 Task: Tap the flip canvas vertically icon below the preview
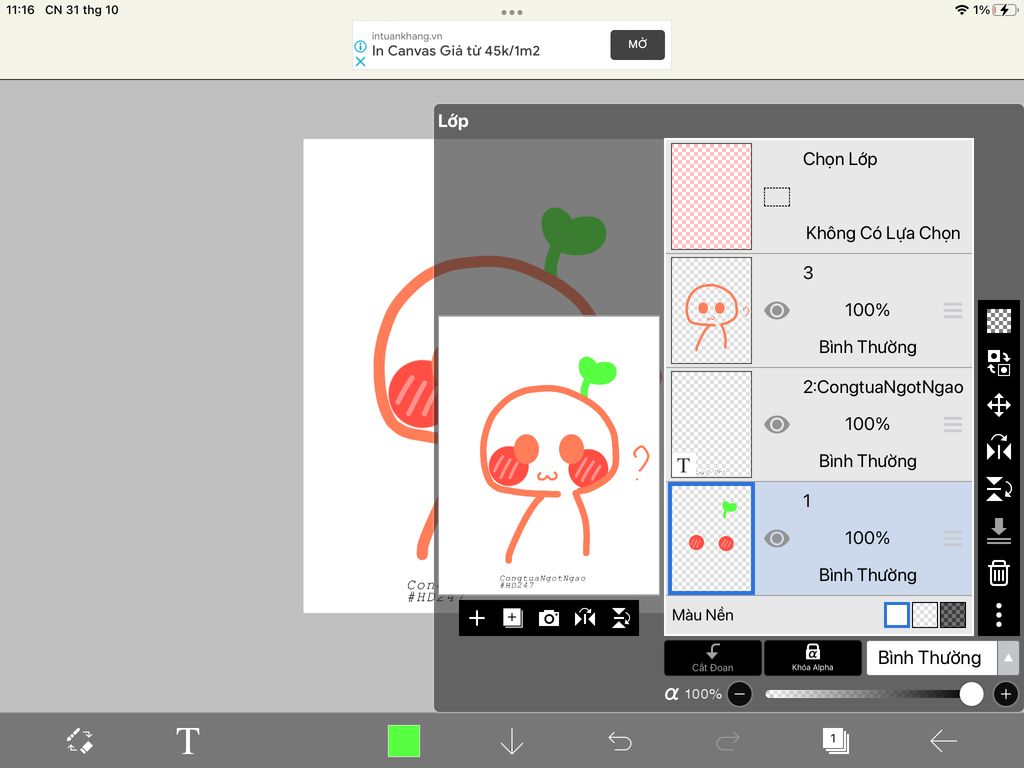pos(620,618)
